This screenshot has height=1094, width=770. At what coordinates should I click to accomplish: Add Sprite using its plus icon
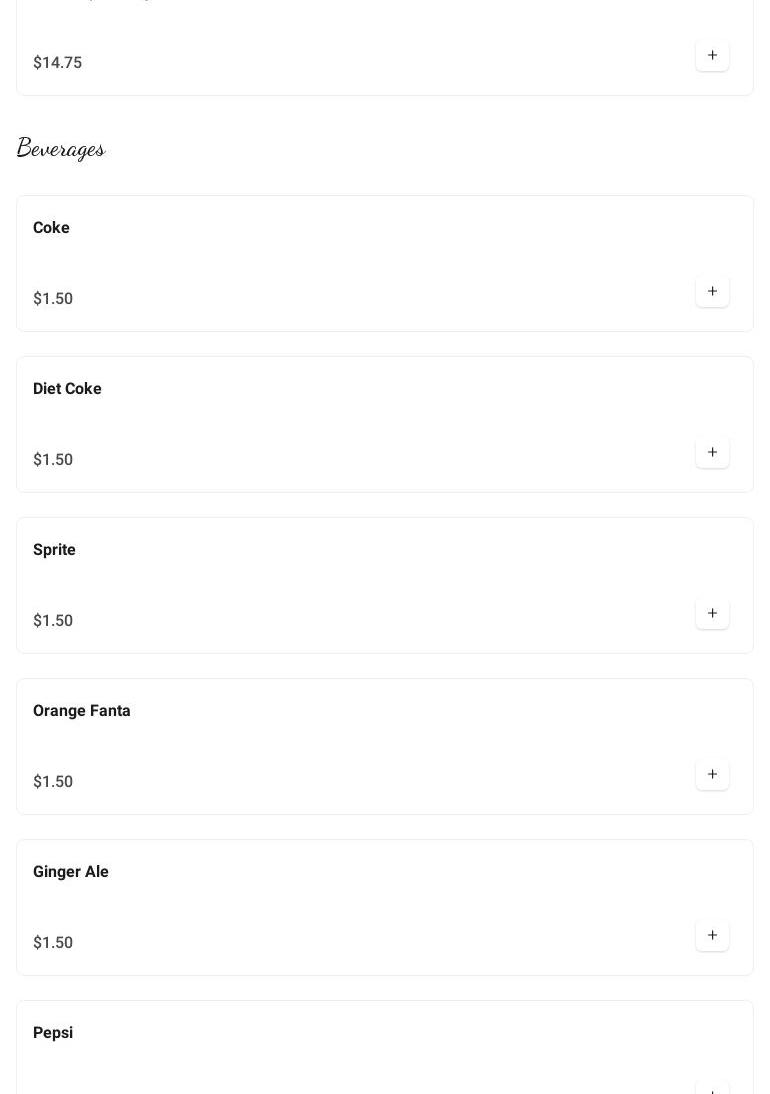pos(712,614)
